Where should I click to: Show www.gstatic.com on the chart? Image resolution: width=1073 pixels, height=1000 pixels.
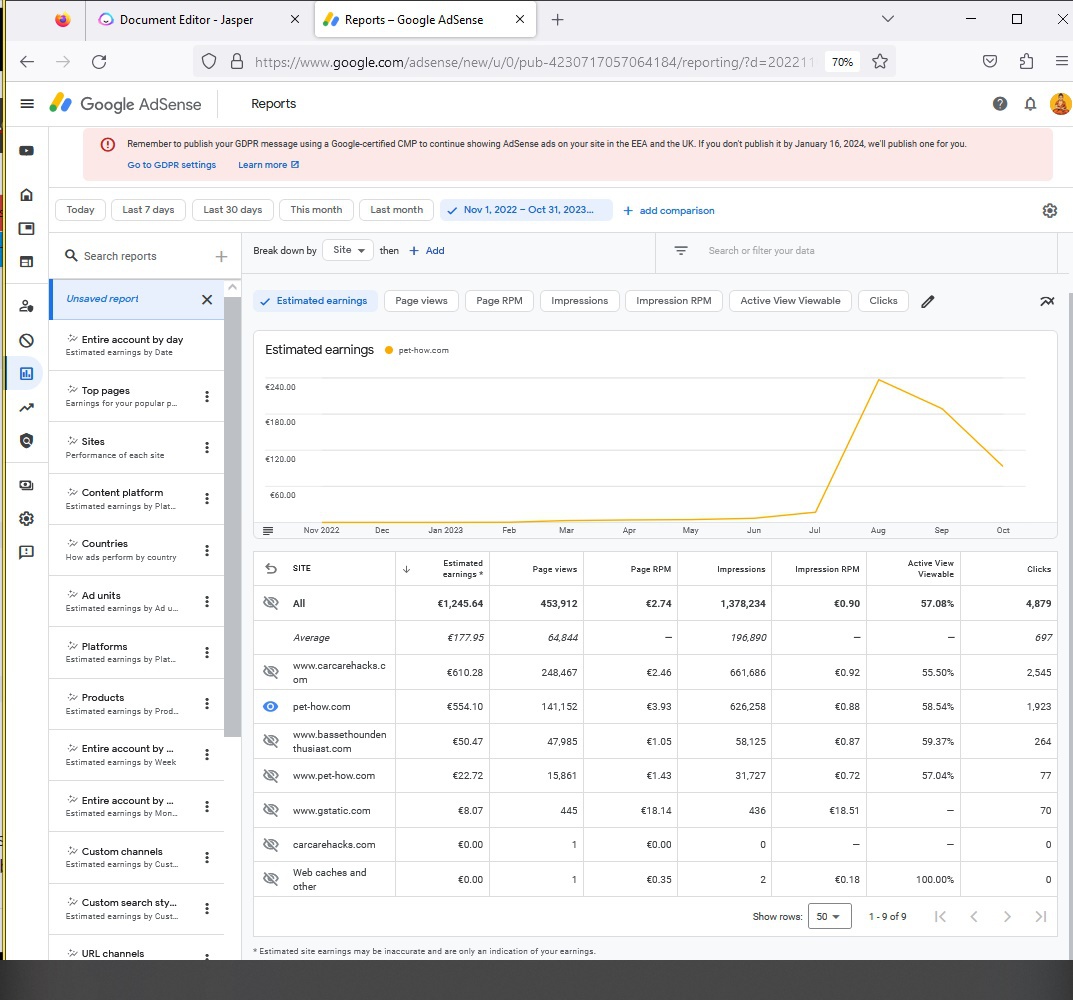(271, 810)
